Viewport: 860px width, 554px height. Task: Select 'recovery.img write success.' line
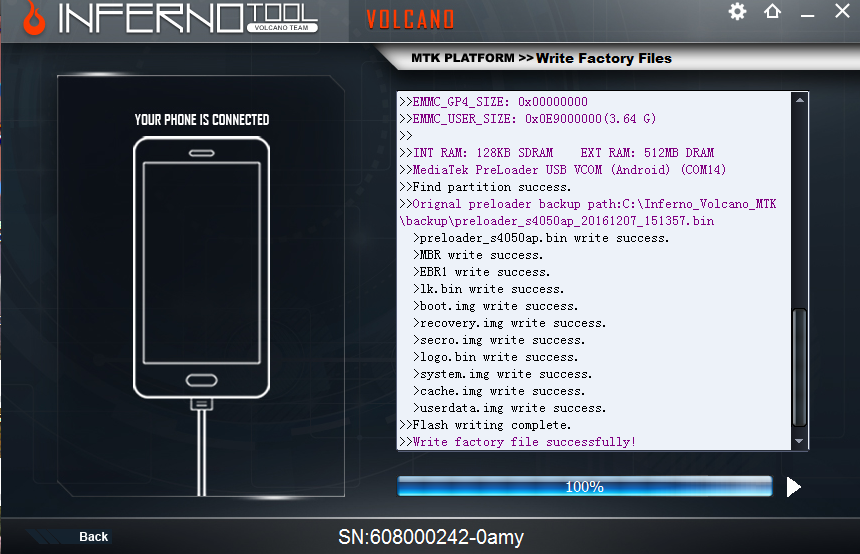510,323
